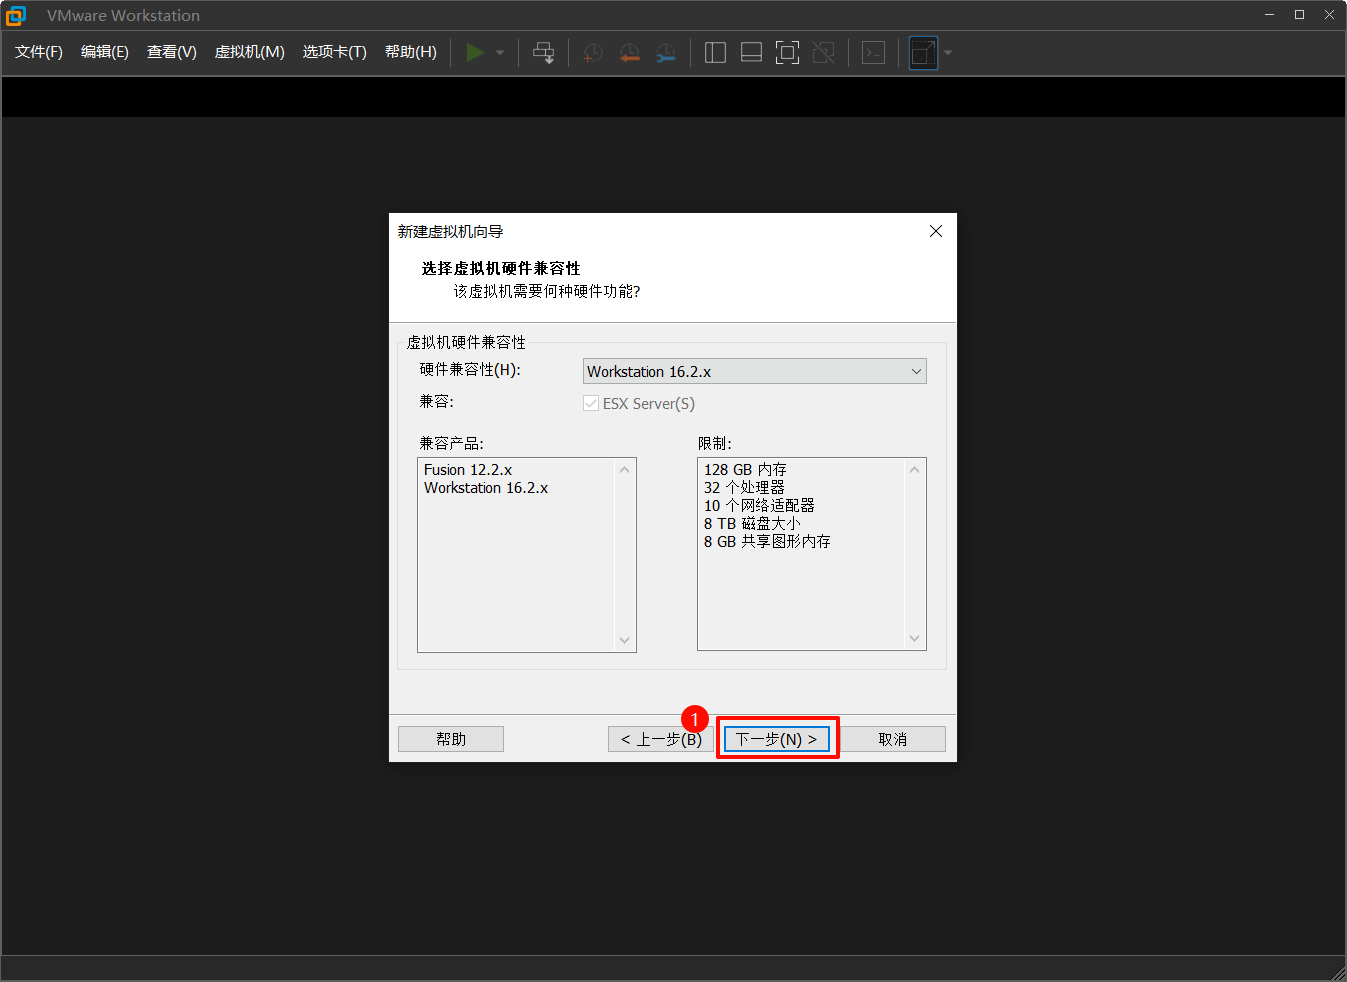Toggle the ESX Server compatibility checkbox
Image resolution: width=1347 pixels, height=982 pixels.
coord(591,403)
